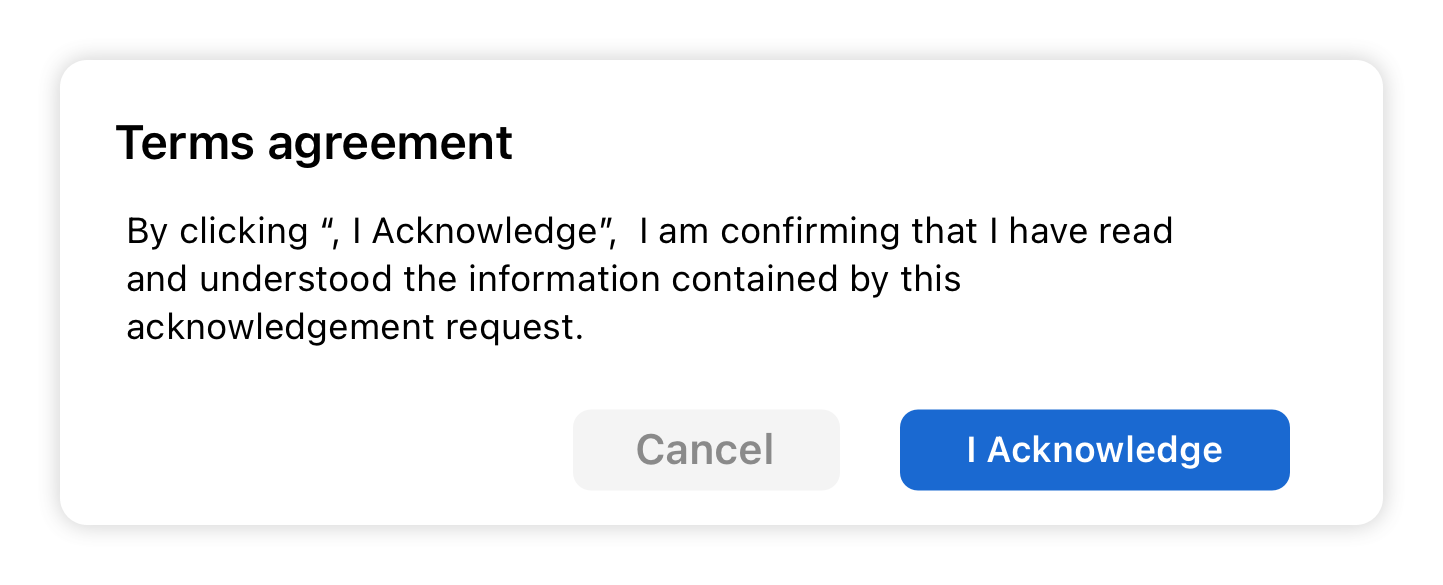1443x585 pixels.
Task: Click the Terms agreement dialog title
Action: [314, 143]
